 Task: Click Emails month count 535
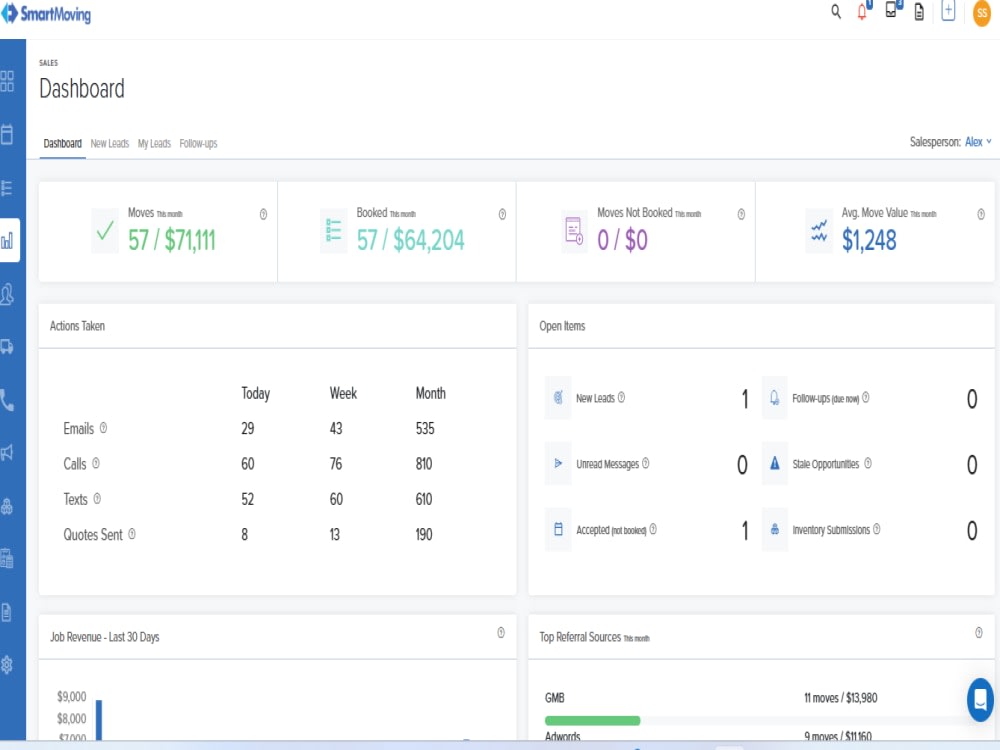[425, 429]
